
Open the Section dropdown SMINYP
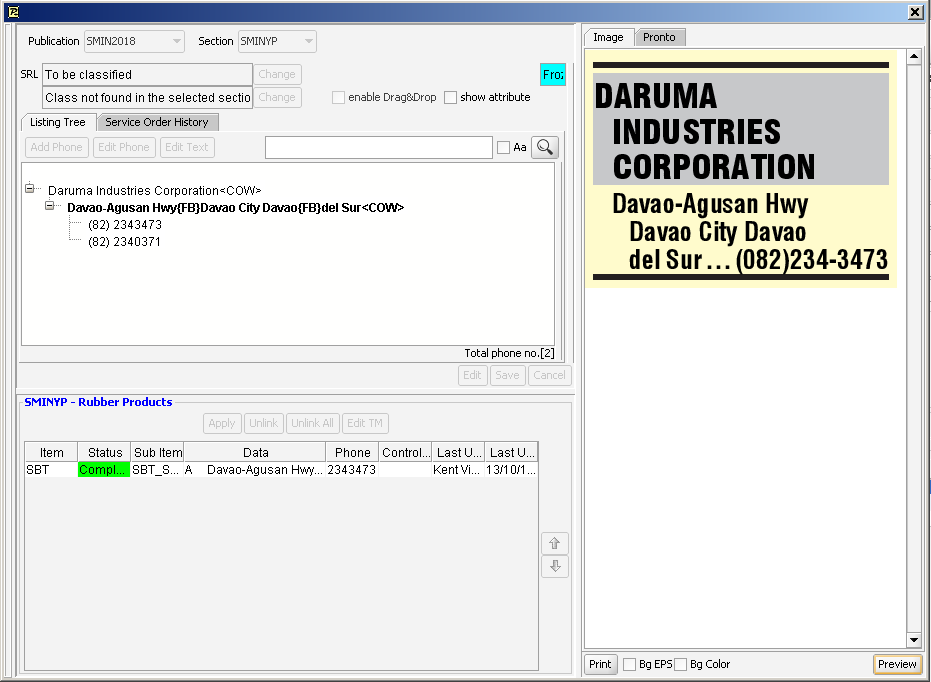tap(277, 41)
